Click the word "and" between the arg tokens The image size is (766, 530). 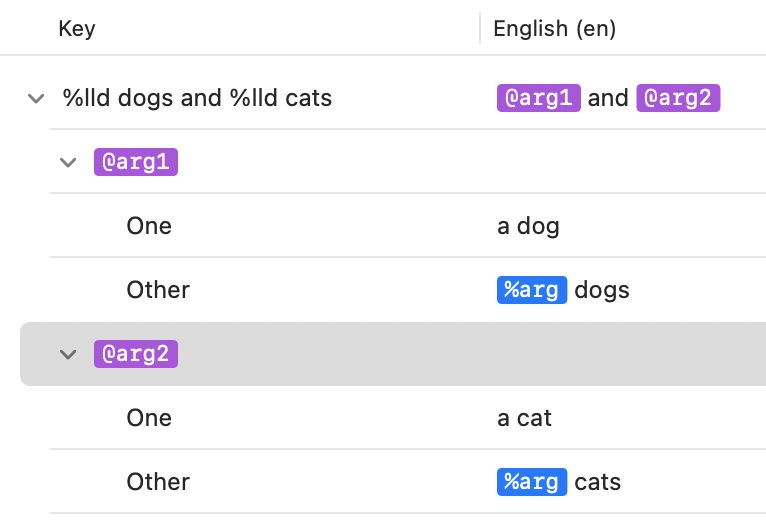point(608,98)
